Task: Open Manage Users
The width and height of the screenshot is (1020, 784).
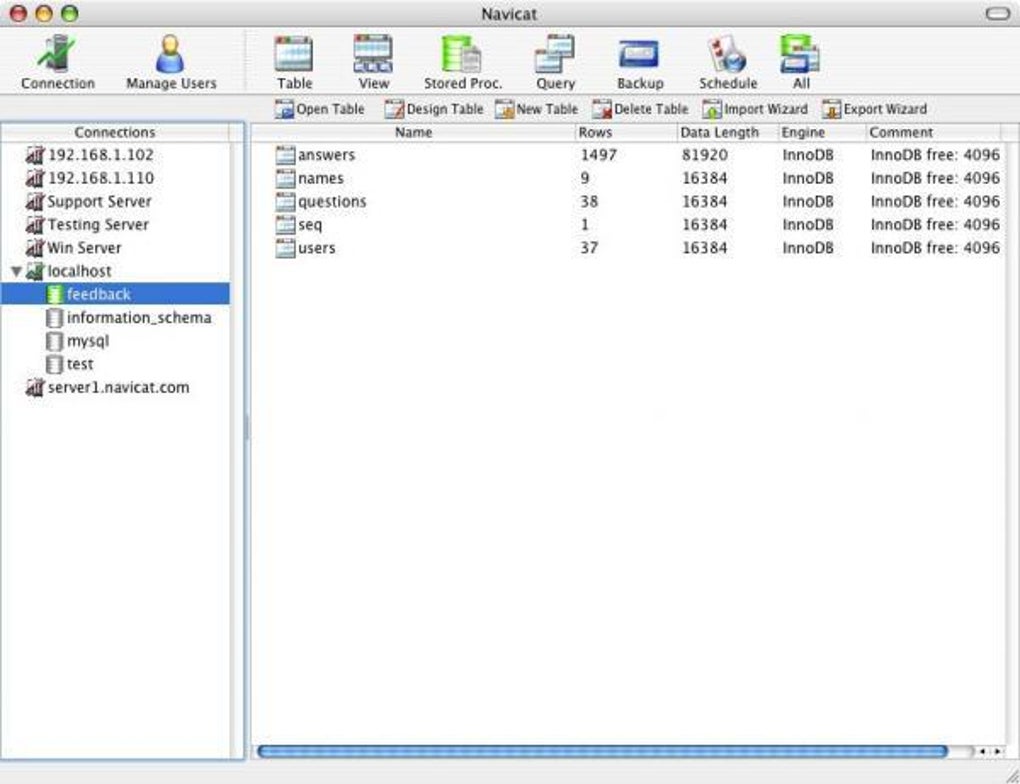Action: (170, 62)
